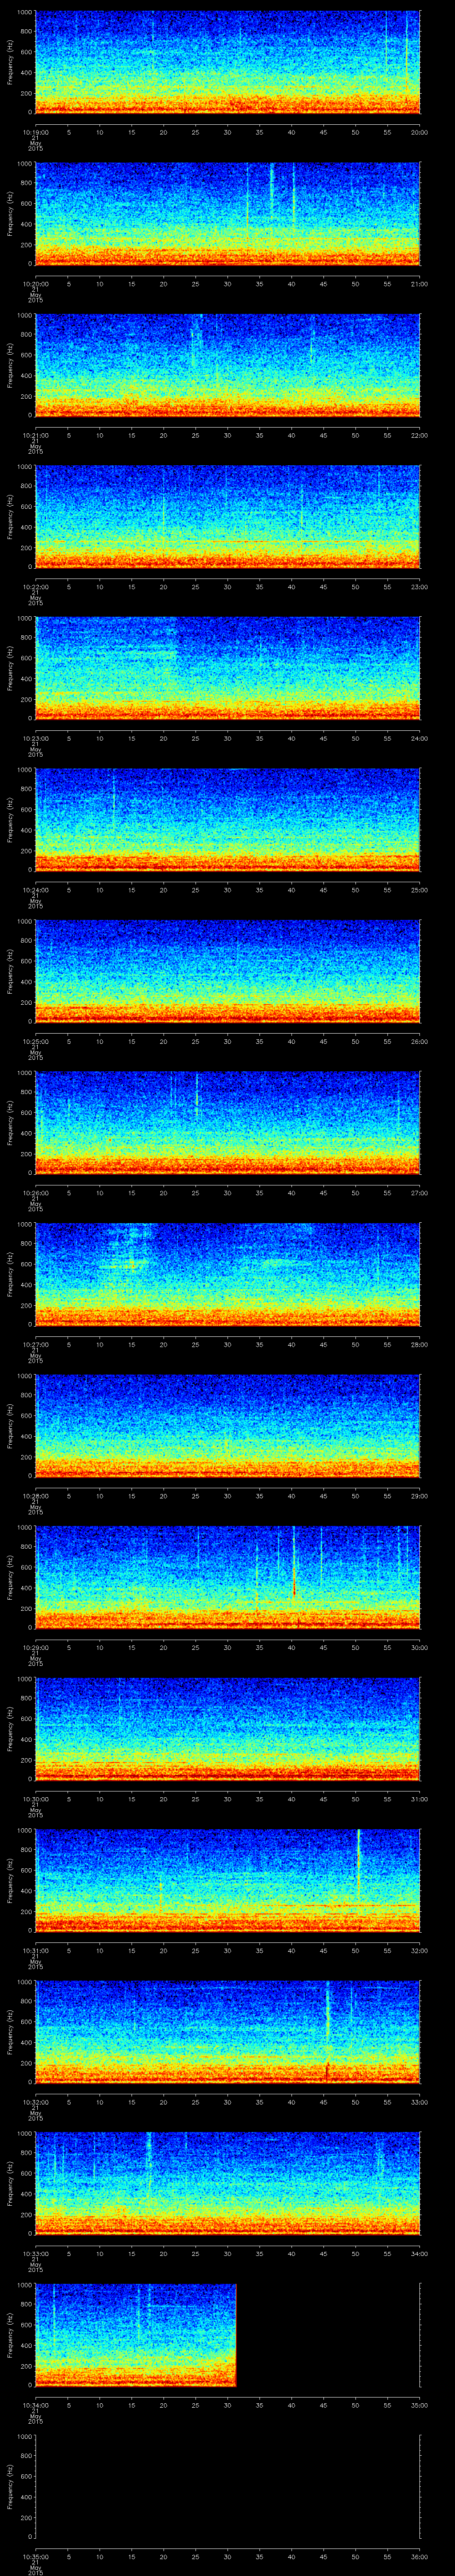Click the '10:28:00' time label
Viewport: 455px width, 2576px height.
click(35, 1496)
